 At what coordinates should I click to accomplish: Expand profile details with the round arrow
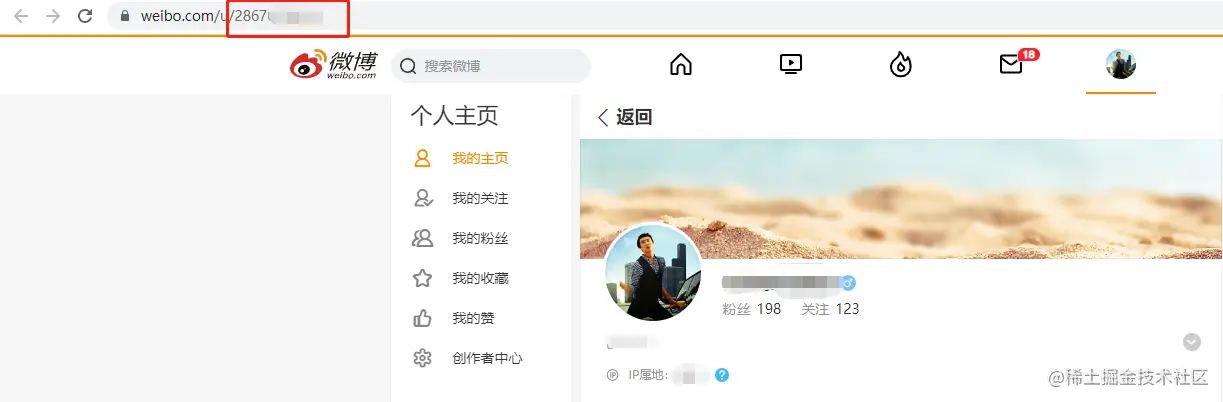coord(1191,342)
